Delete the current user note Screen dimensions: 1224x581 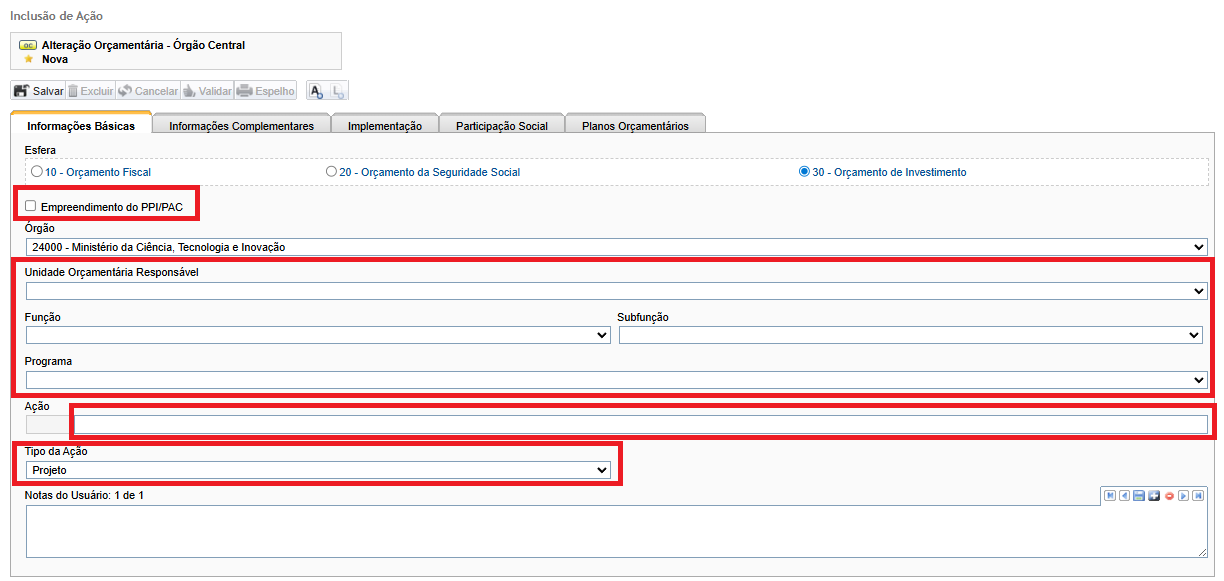[1169, 495]
